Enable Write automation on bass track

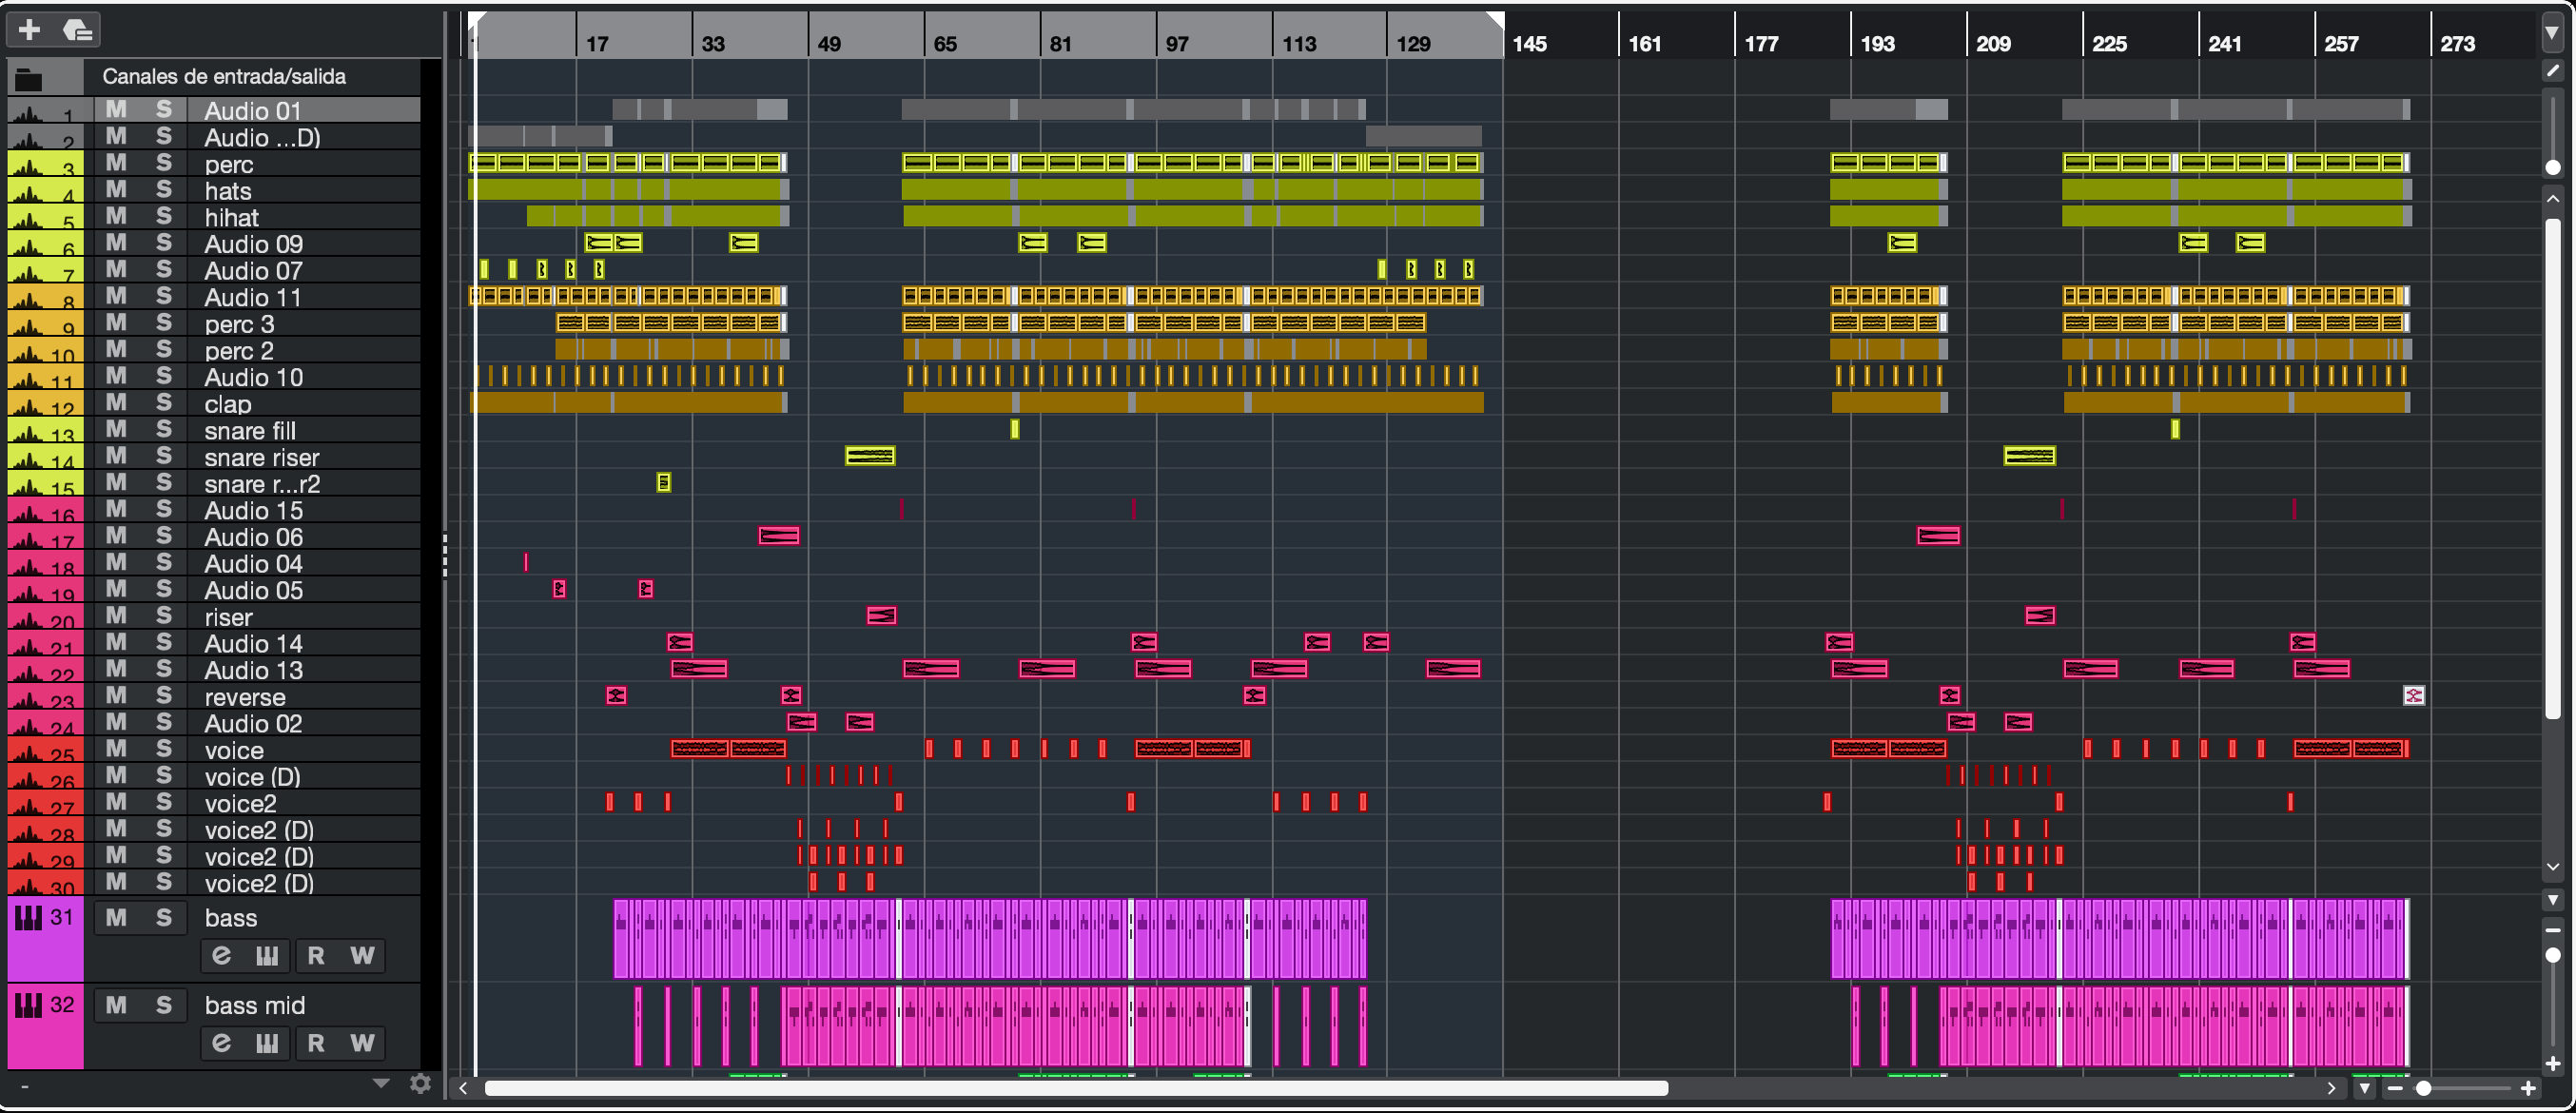point(362,956)
